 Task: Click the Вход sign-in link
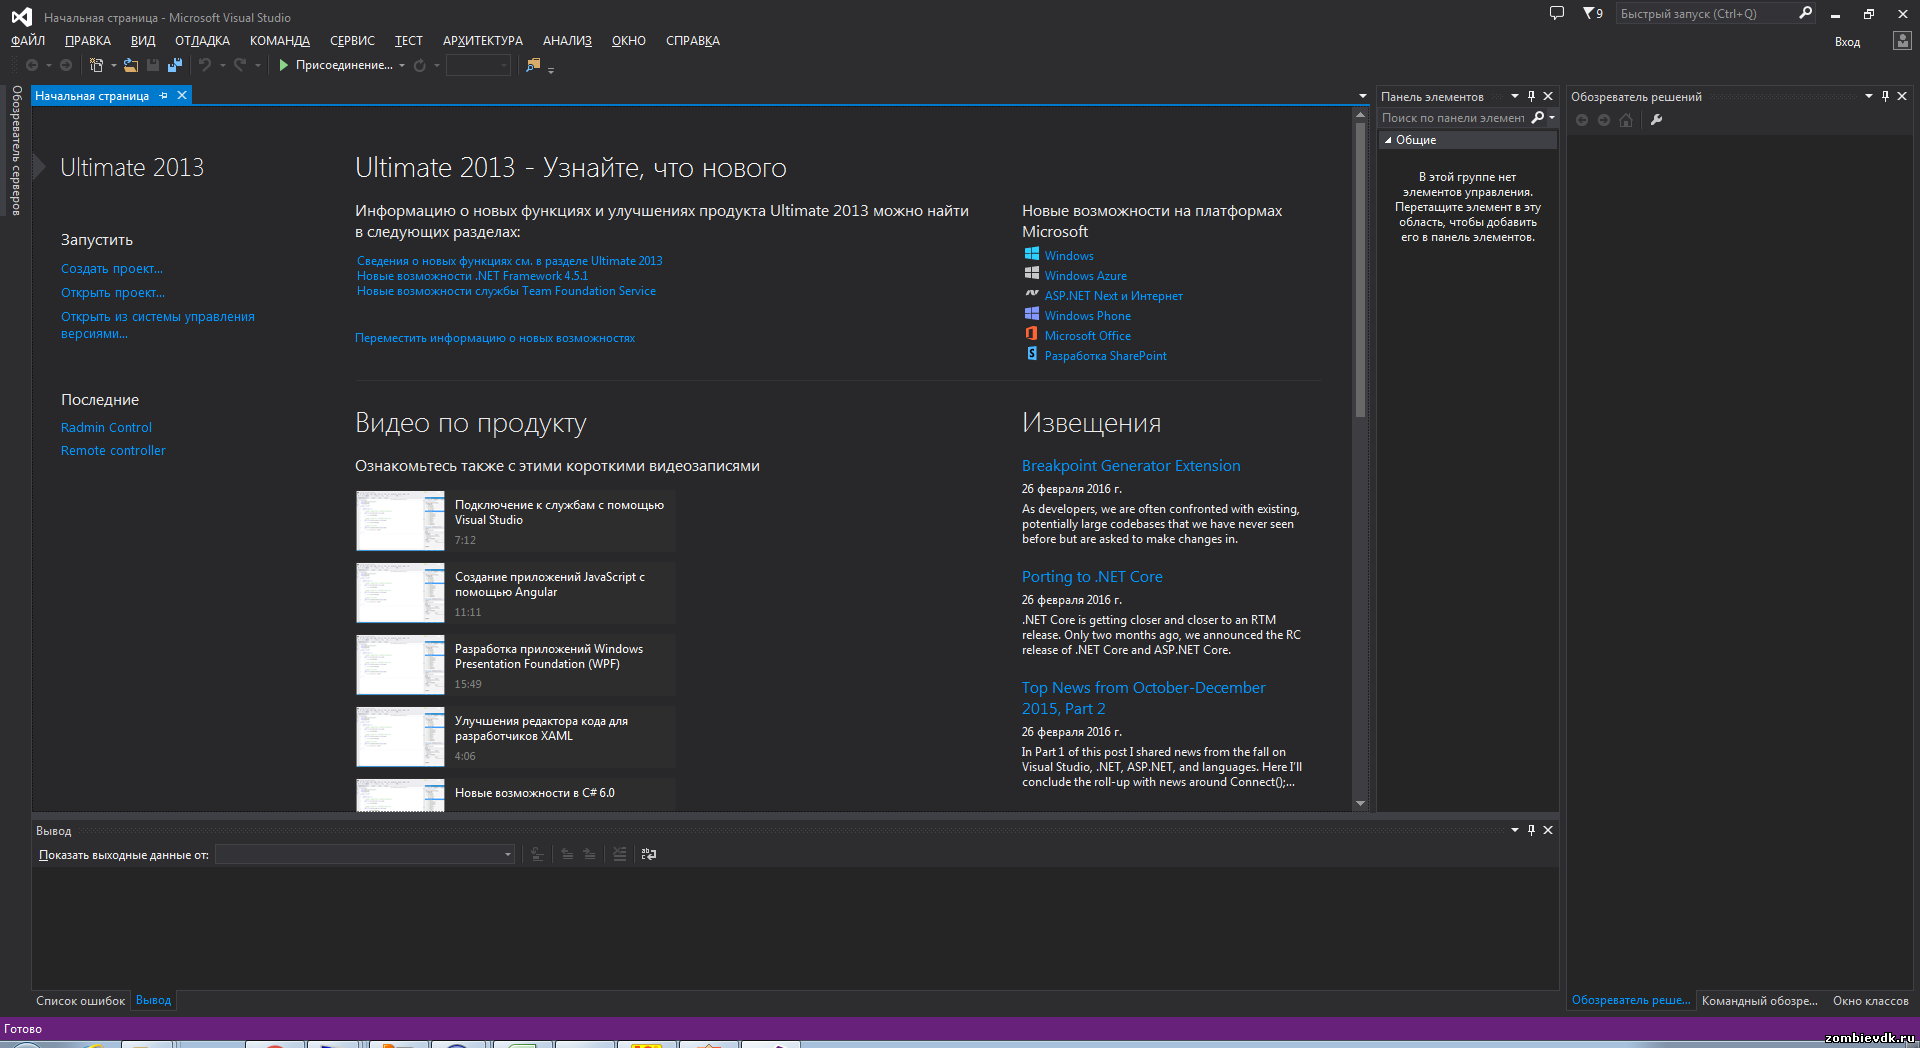[1847, 42]
